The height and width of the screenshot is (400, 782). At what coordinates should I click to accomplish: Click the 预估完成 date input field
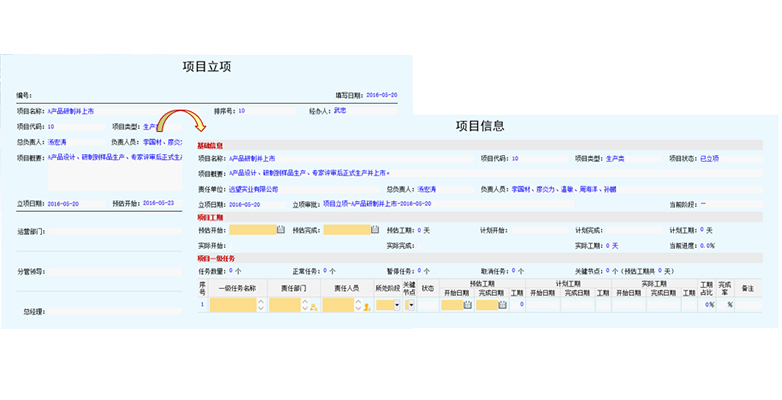[347, 230]
